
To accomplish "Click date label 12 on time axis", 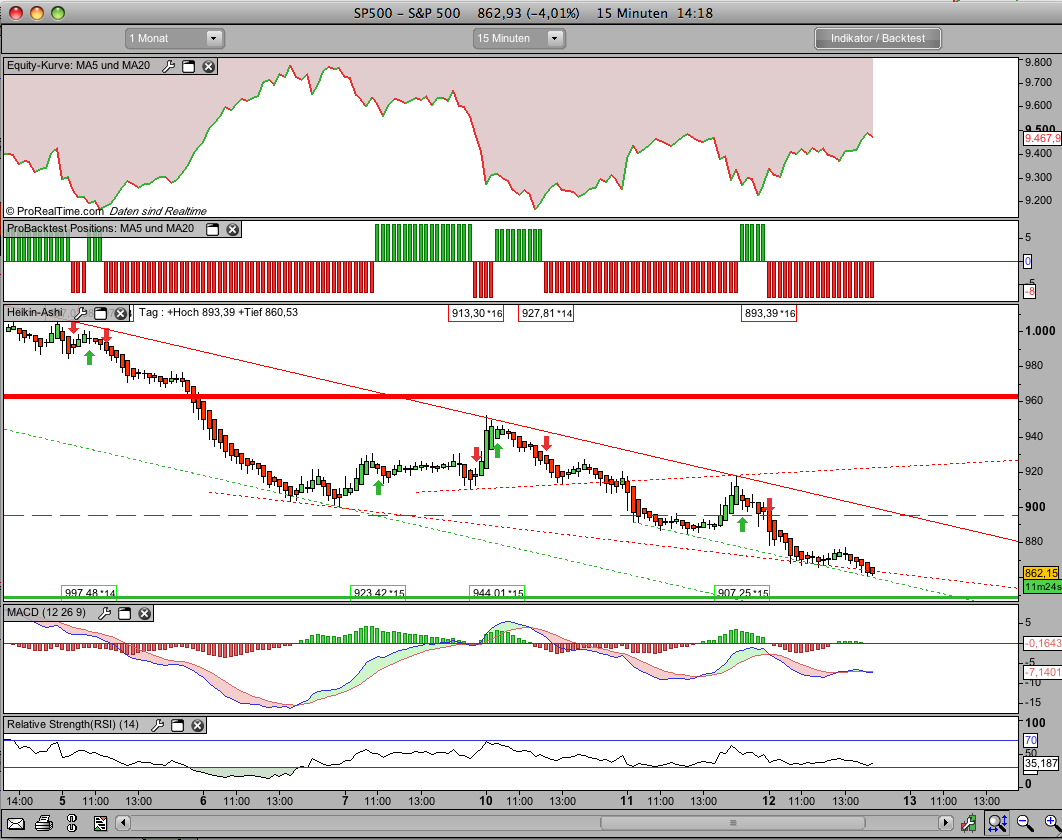I will tap(768, 801).
